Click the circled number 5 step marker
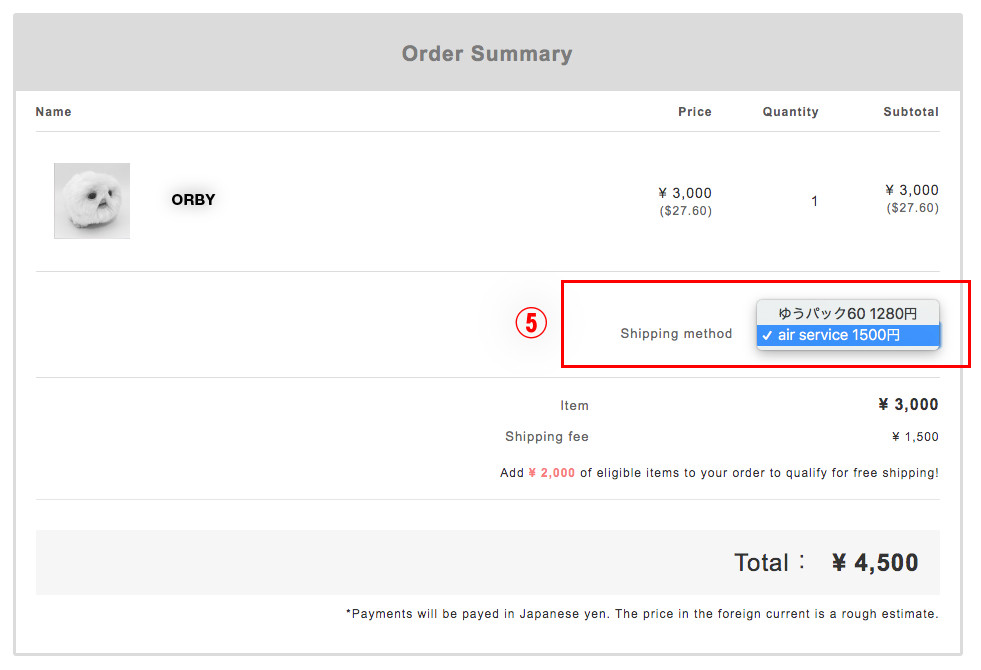Viewport: 981px width, 670px height. click(531, 323)
